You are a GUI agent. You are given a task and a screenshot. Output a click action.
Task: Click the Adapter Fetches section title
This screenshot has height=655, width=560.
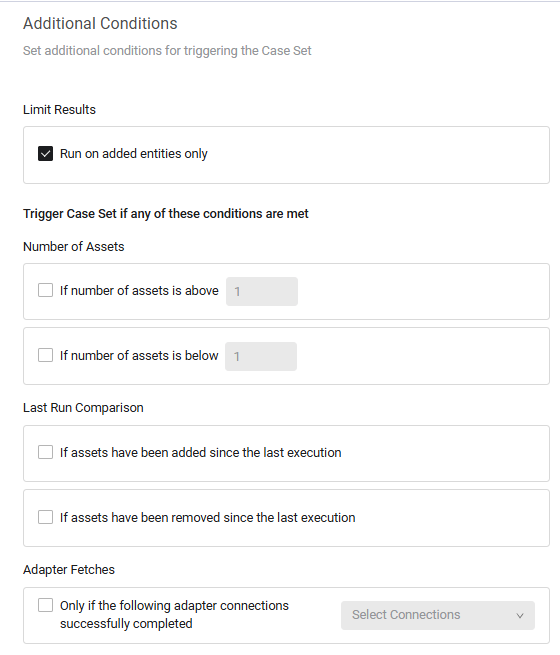point(69,570)
